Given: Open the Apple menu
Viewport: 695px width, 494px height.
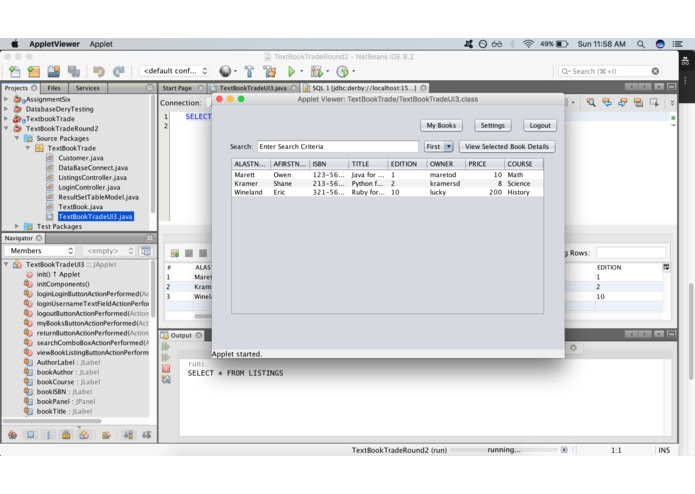Looking at the screenshot, I should pos(15,43).
